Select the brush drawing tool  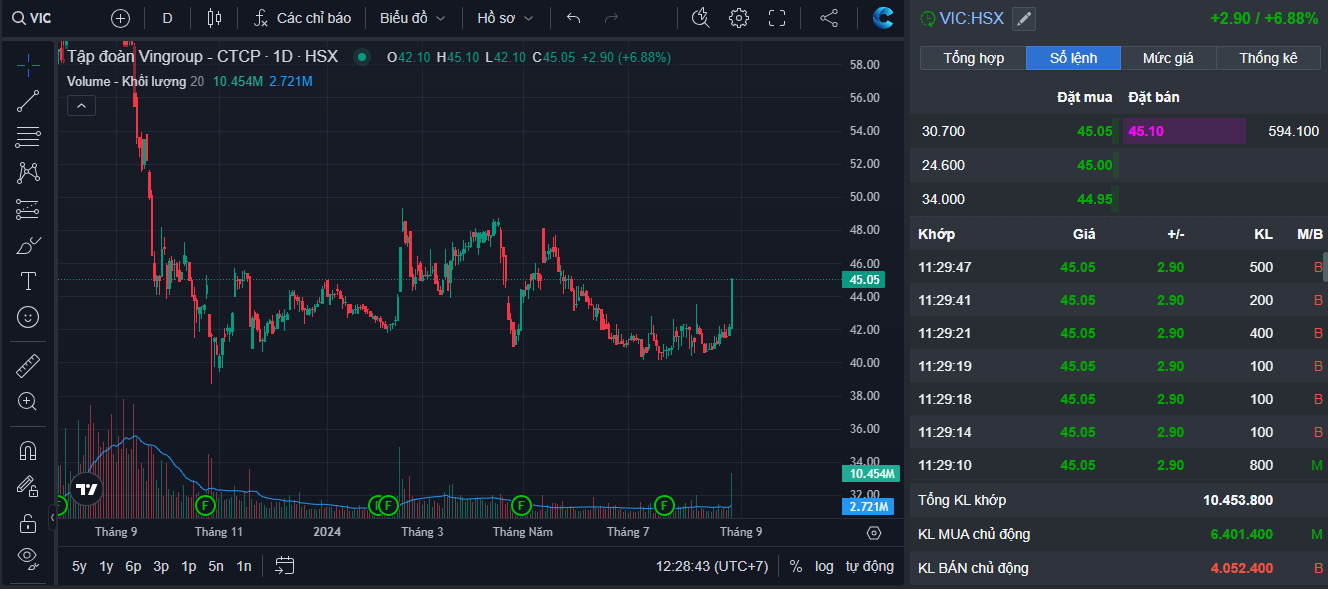tap(28, 245)
